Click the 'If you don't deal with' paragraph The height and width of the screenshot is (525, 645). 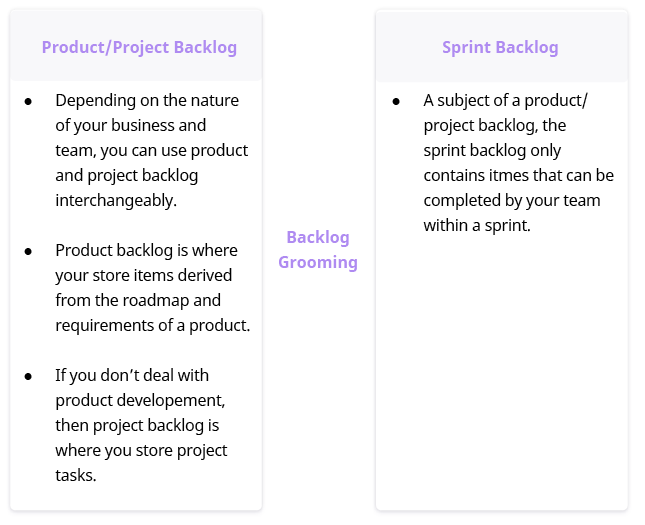[x=141, y=425]
